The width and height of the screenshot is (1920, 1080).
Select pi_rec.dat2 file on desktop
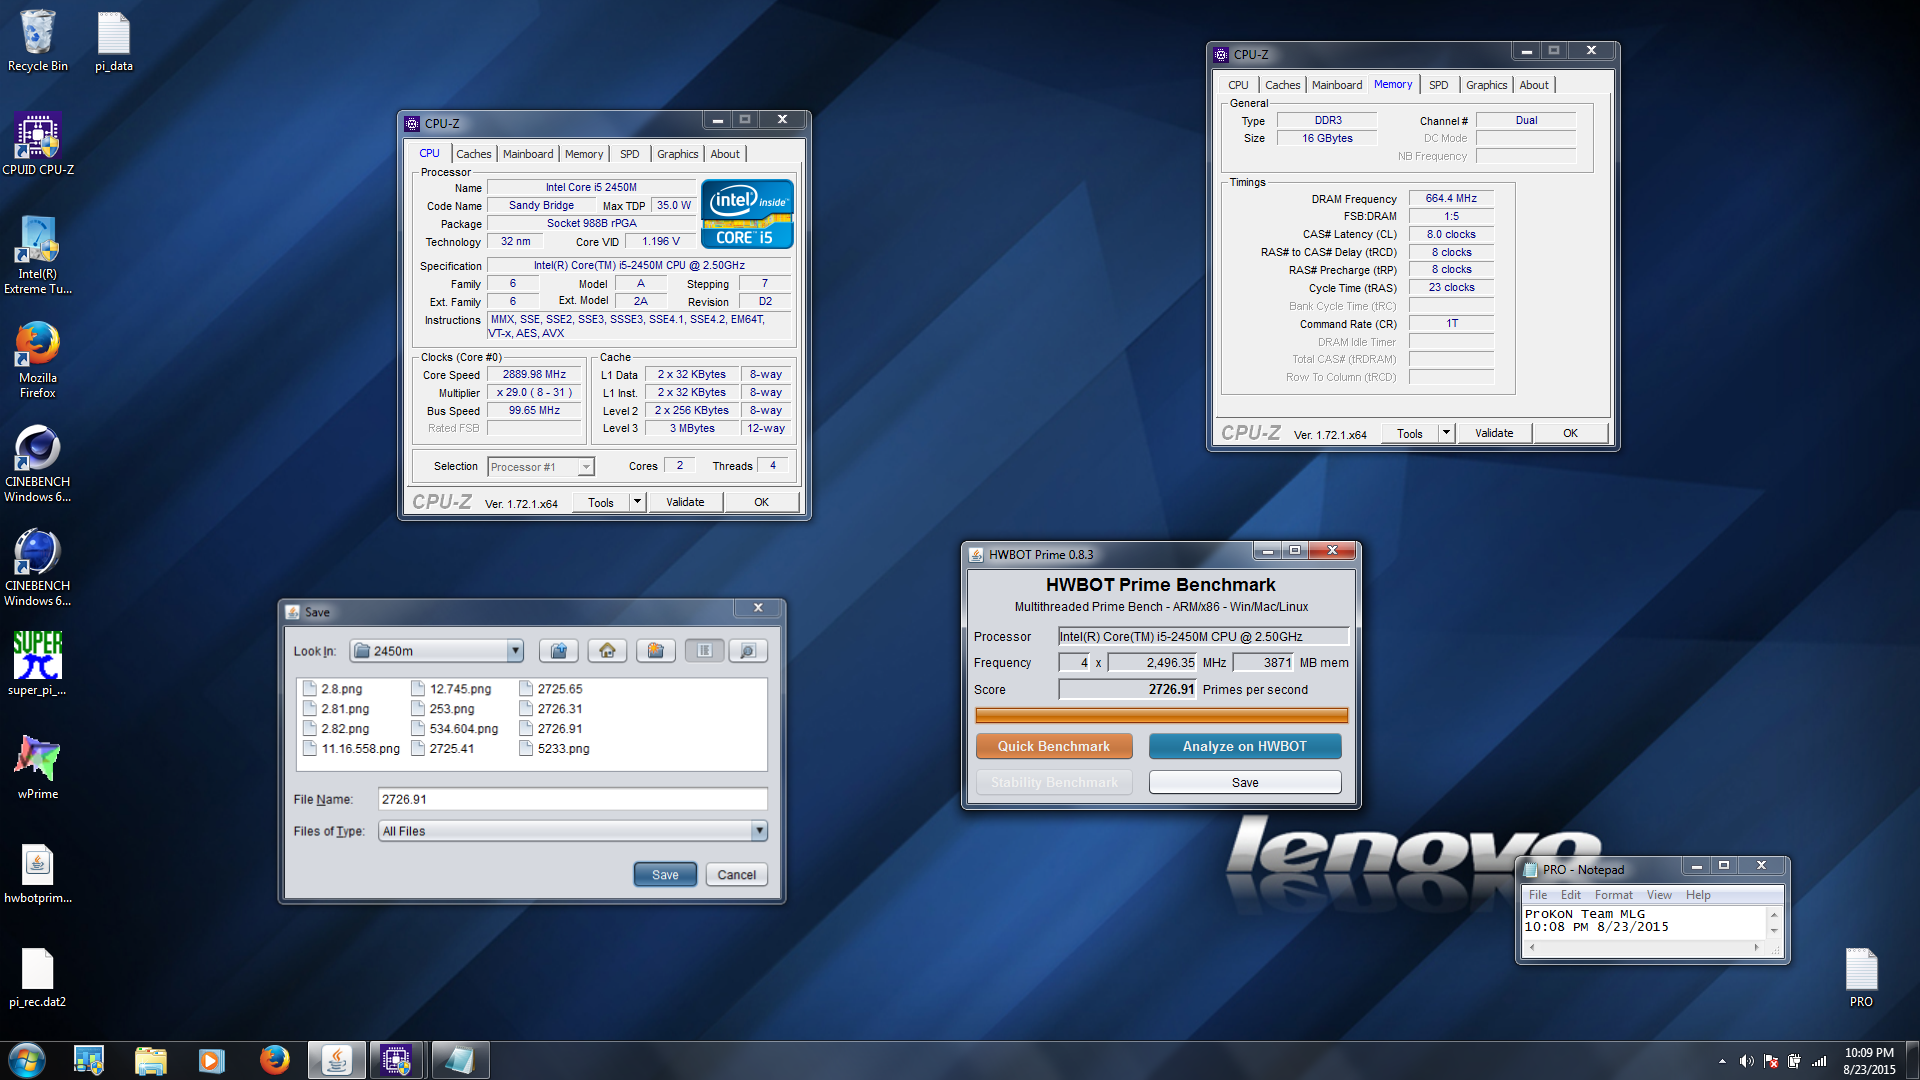[38, 977]
